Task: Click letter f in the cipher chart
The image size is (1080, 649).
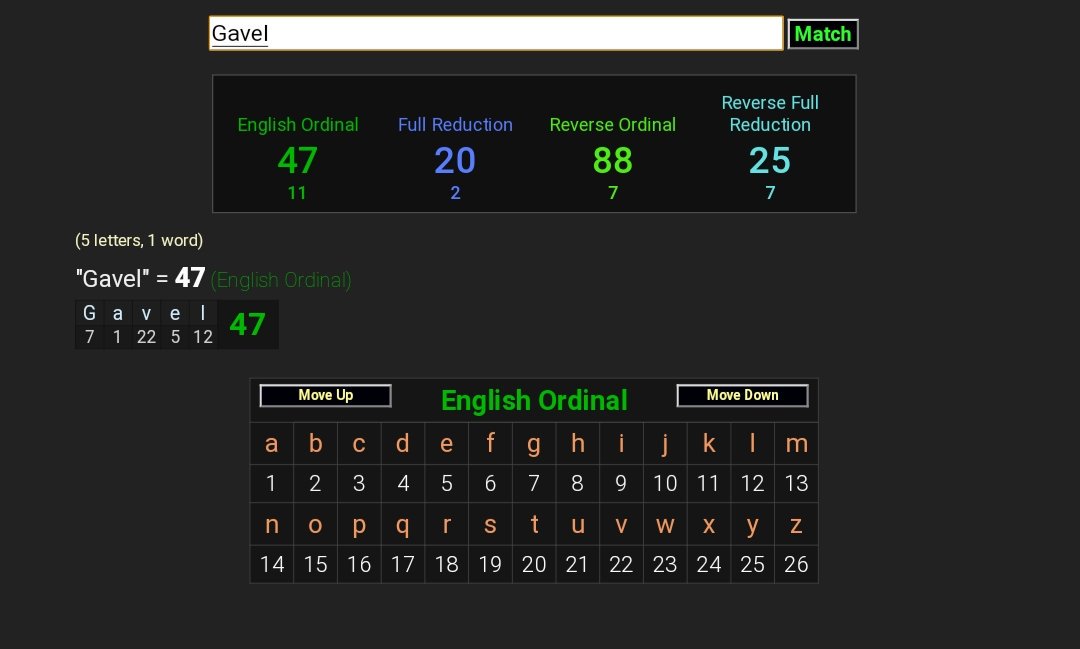Action: pos(490,444)
